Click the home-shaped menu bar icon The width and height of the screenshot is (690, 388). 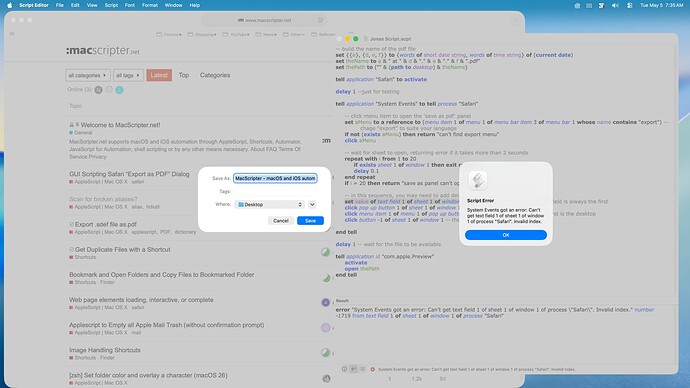577,5
